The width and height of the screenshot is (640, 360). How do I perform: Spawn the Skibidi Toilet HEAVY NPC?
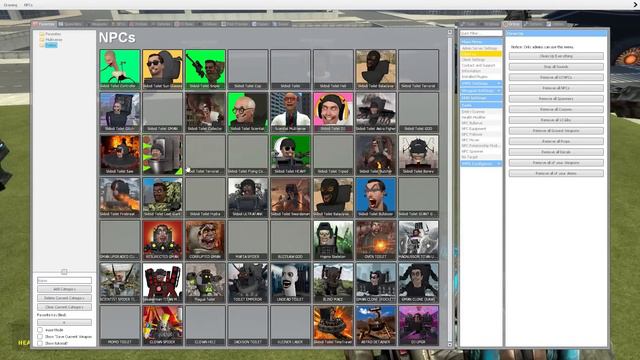pos(291,155)
